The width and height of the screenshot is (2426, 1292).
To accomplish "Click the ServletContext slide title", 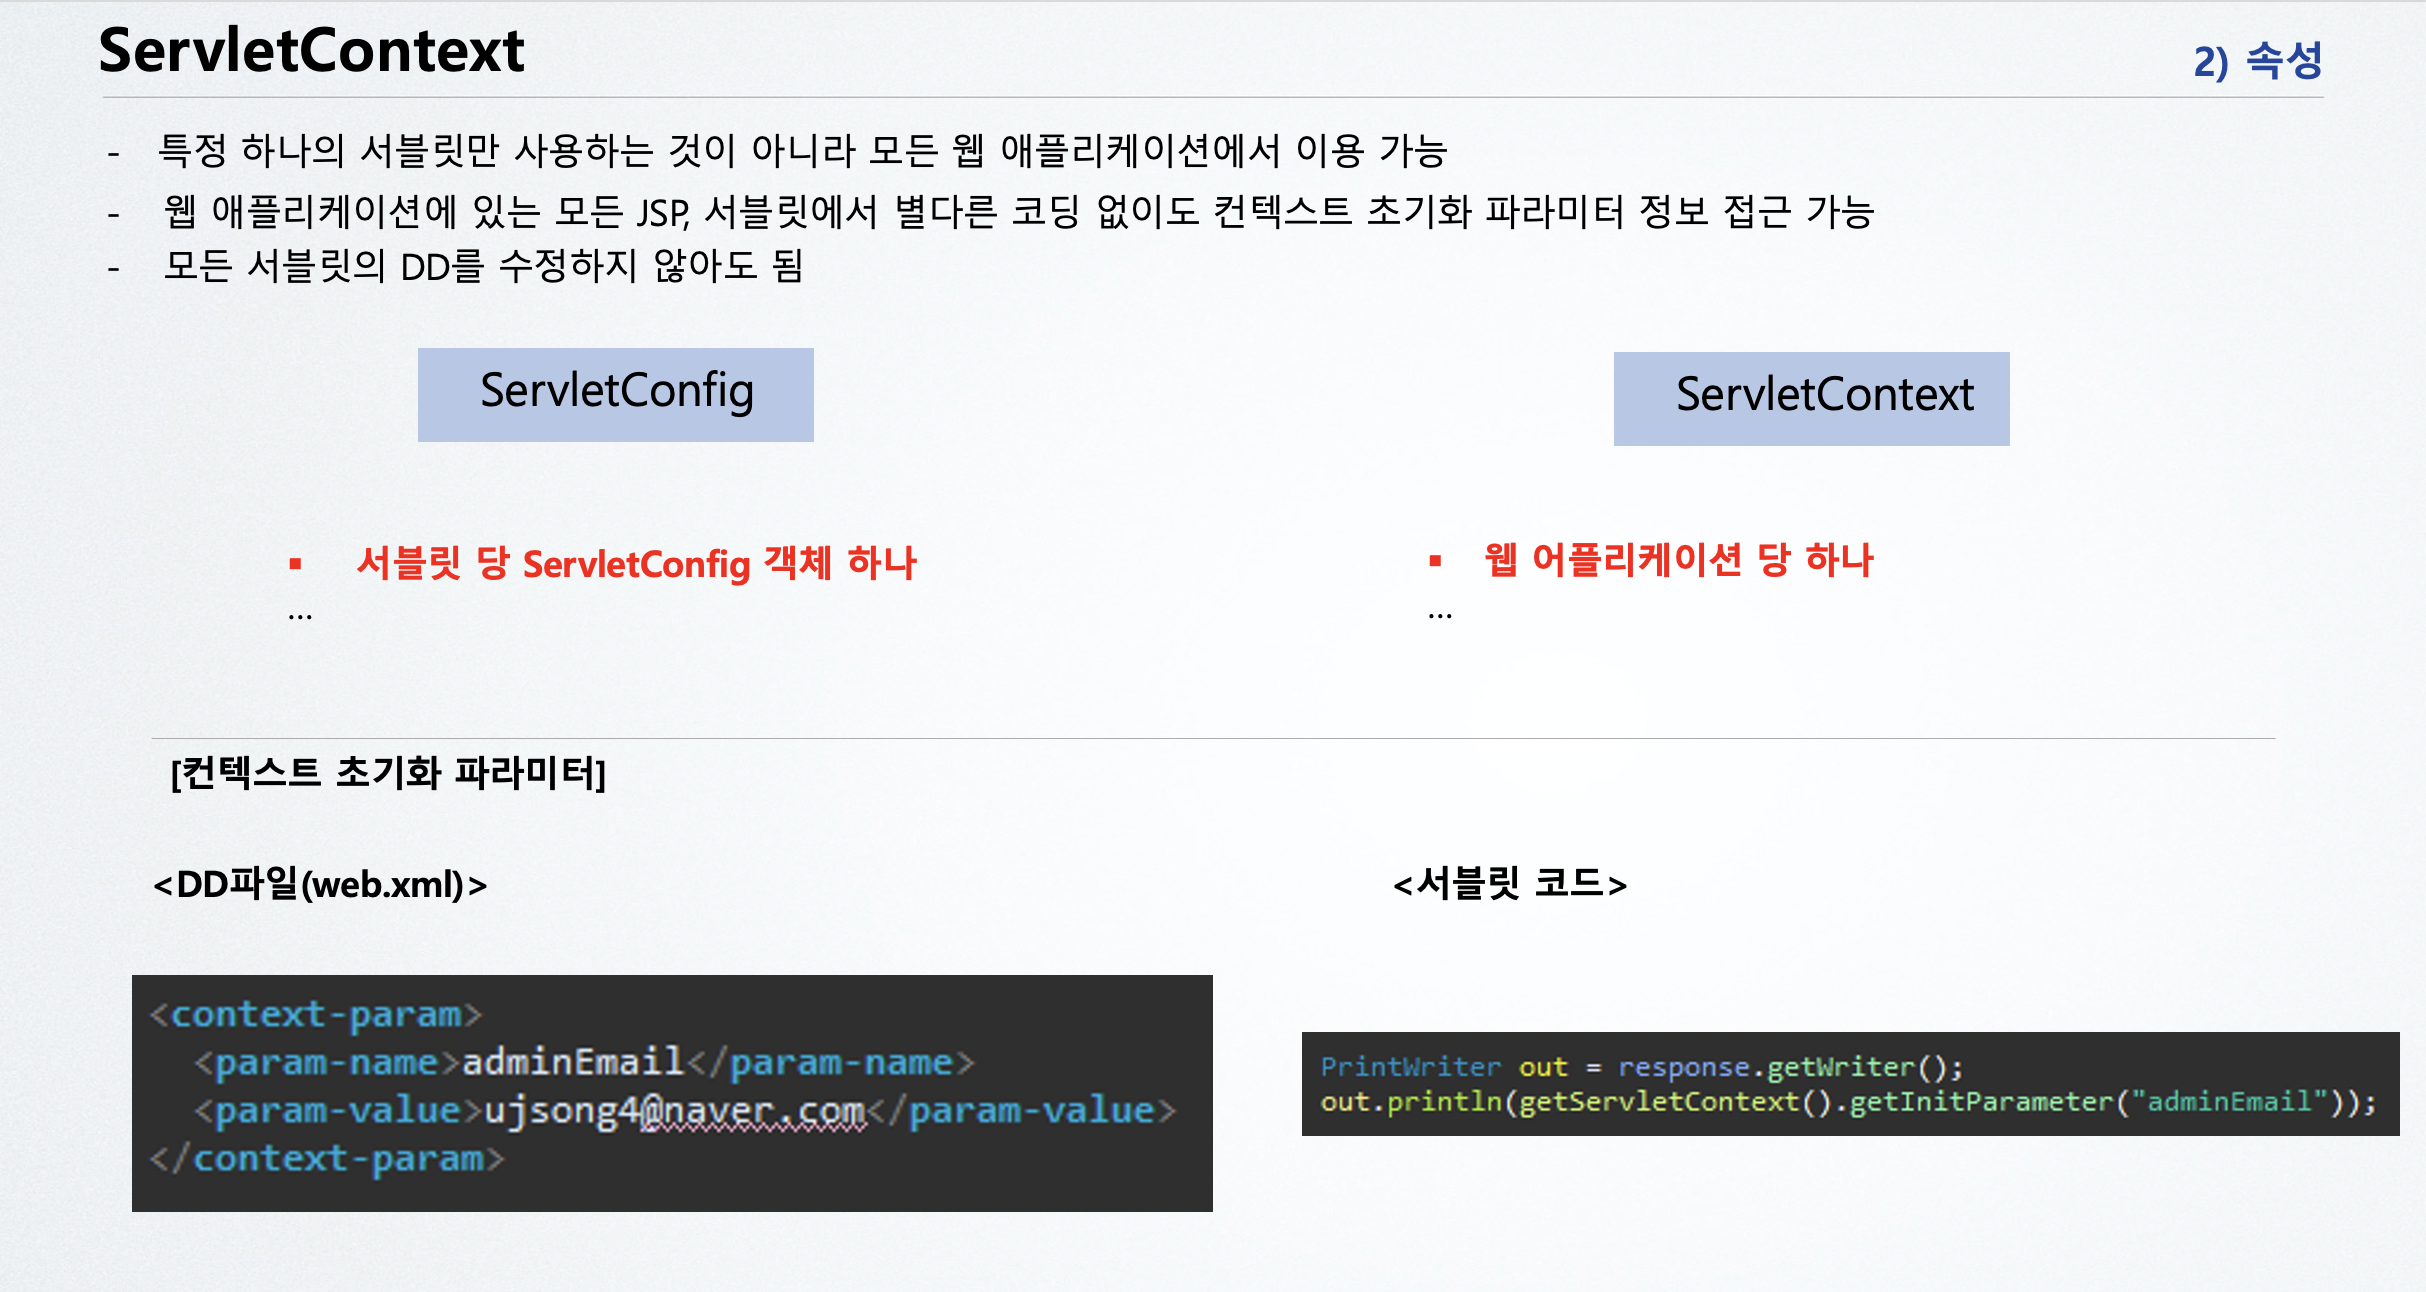I will pos(311,51).
